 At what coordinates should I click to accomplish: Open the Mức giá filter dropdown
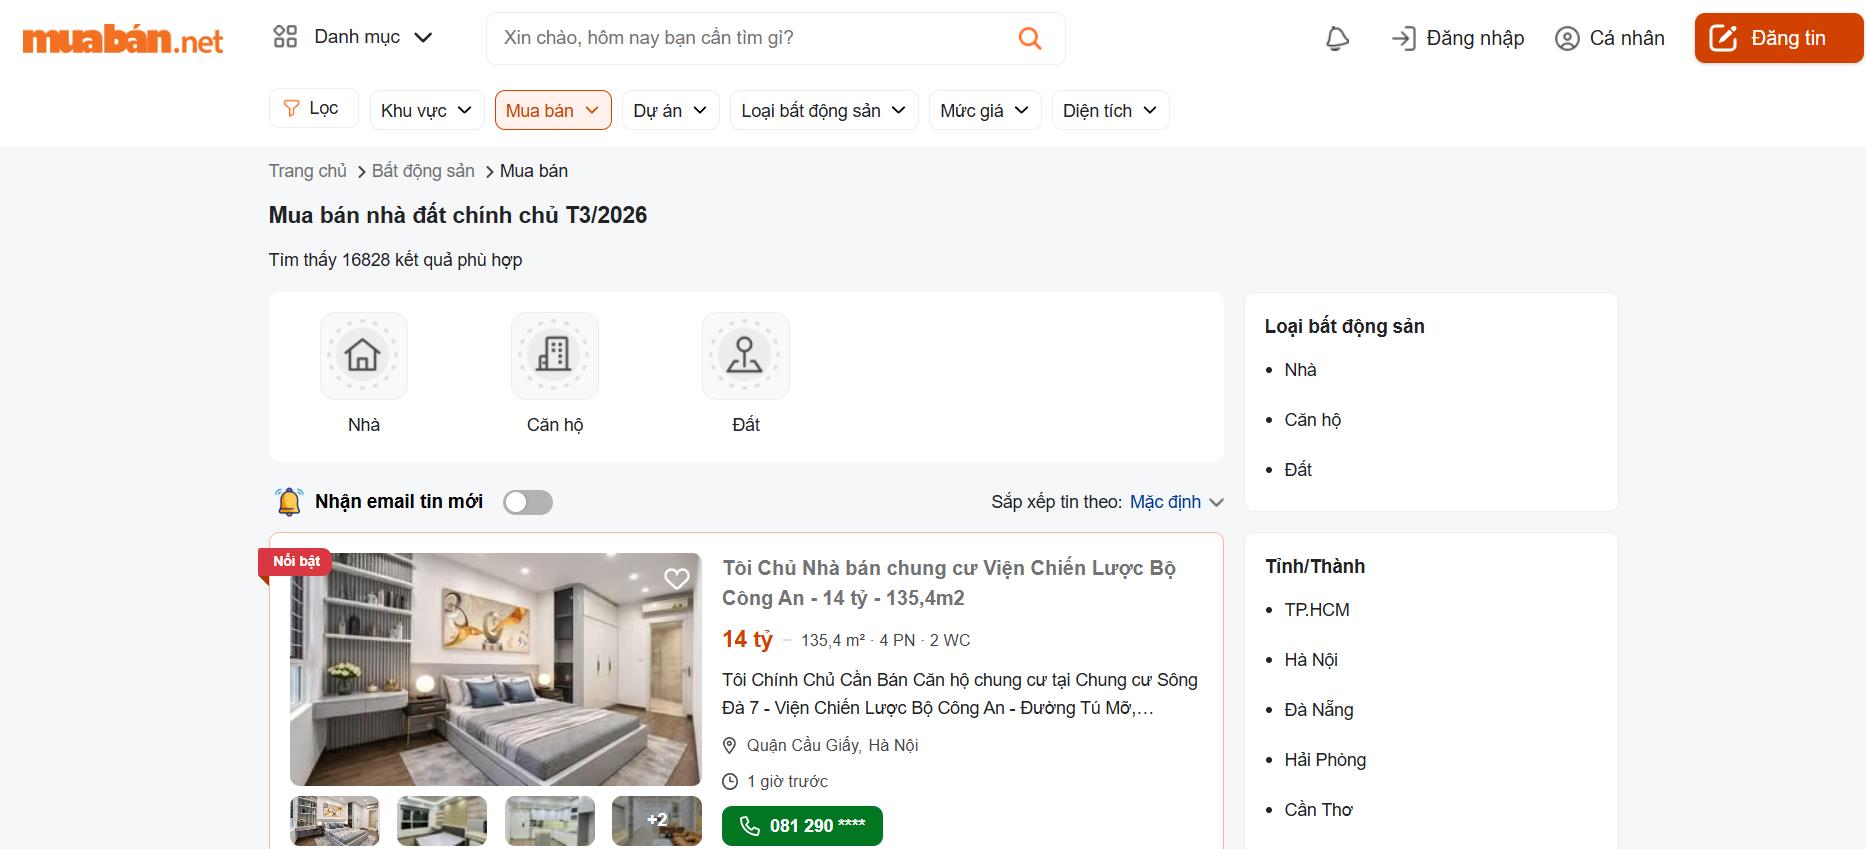click(985, 110)
